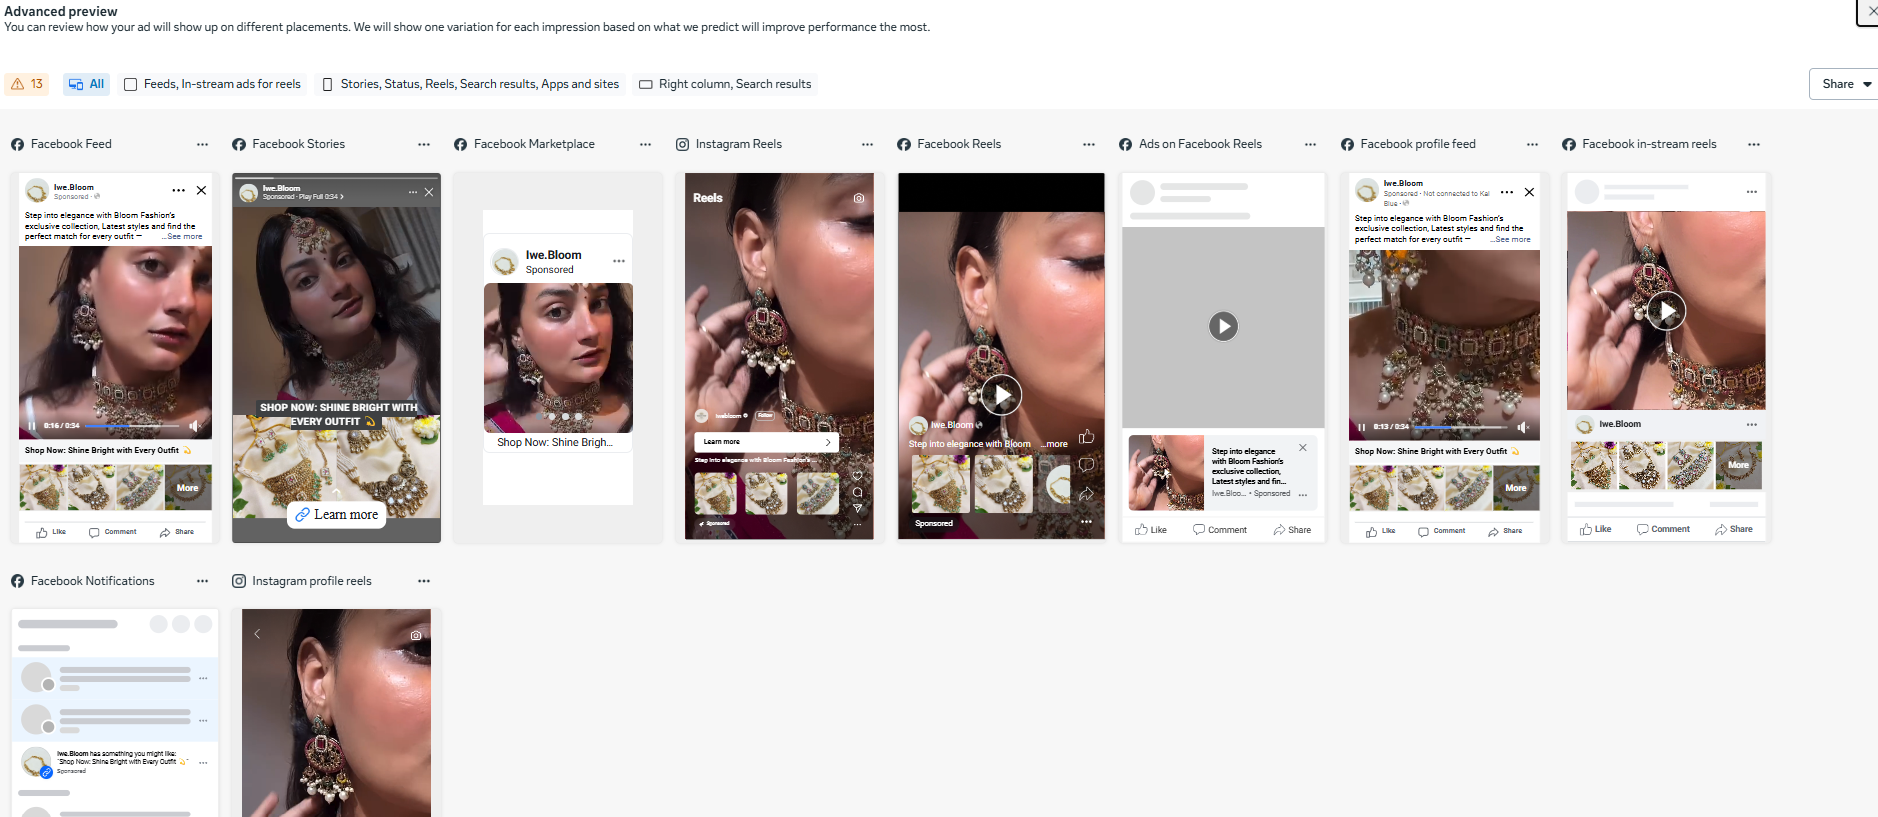Click the Like icon on Facebook Reels preview

pos(1086,437)
